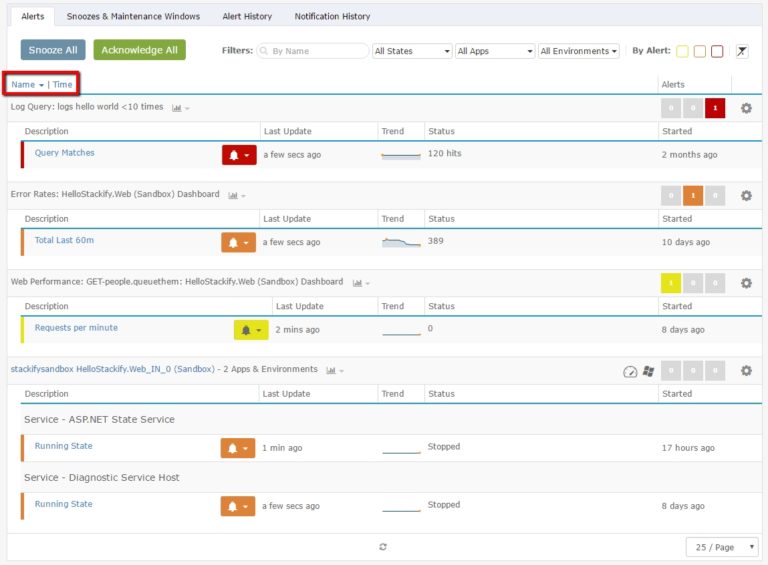Open settings gear for Error Rates alert
This screenshot has height=565, width=768.
click(746, 196)
